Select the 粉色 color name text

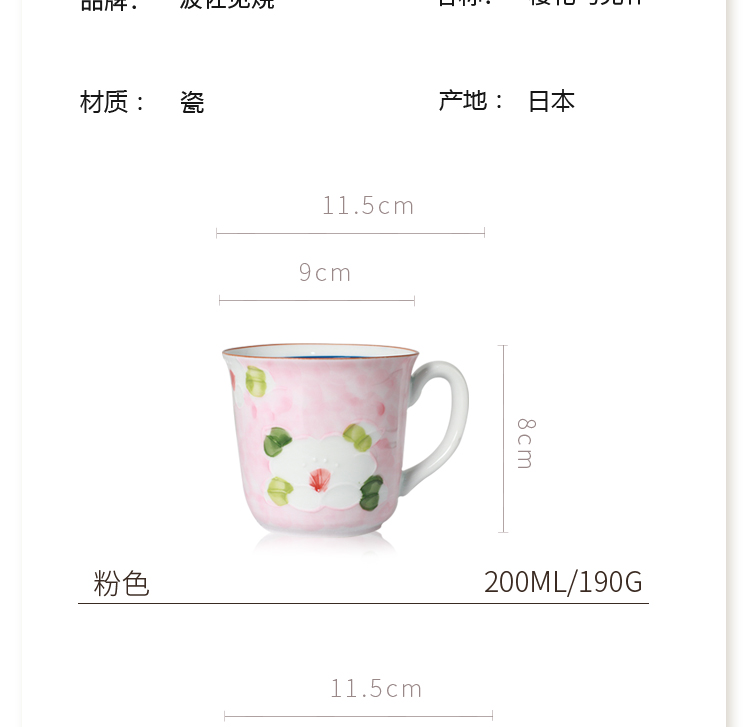coord(121,583)
